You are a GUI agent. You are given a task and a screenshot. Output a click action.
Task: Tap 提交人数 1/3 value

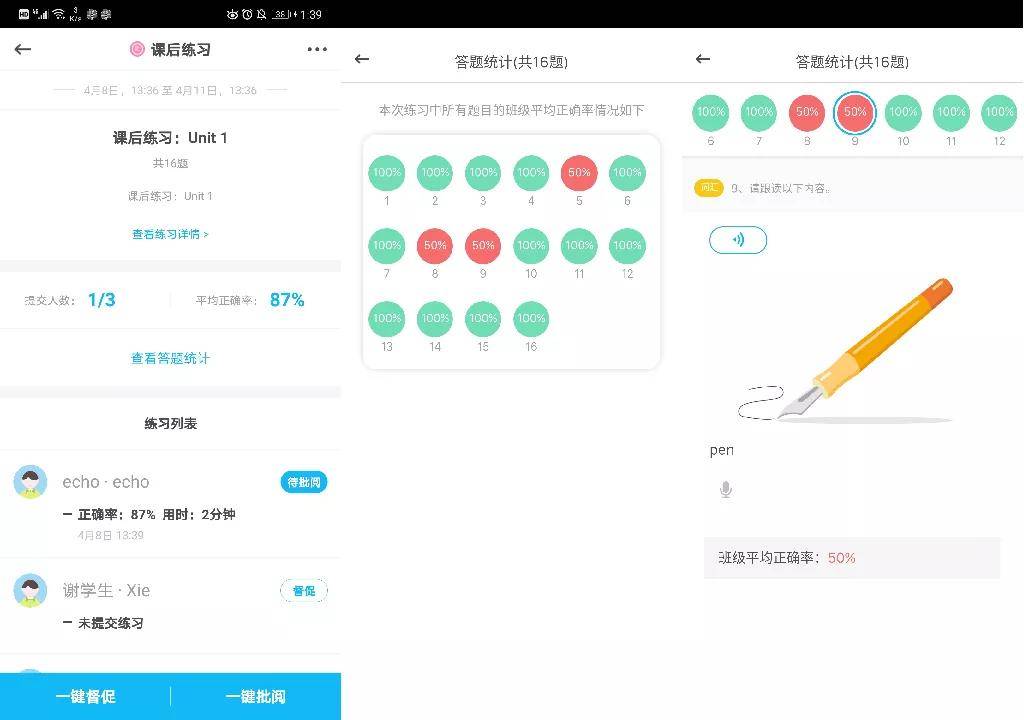click(x=101, y=300)
